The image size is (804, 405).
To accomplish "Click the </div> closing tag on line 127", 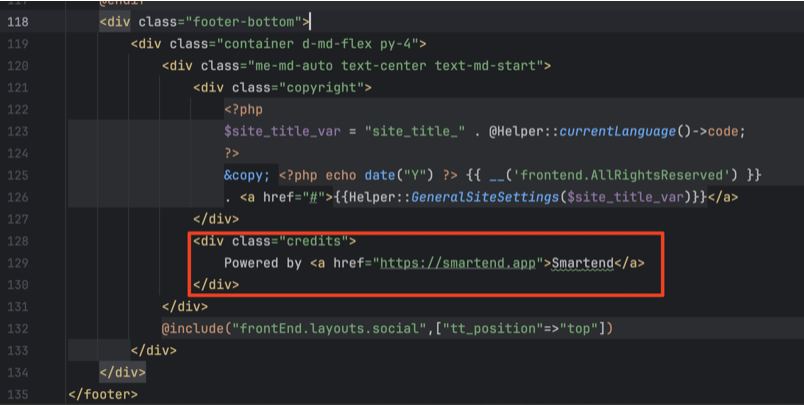I will (216, 219).
